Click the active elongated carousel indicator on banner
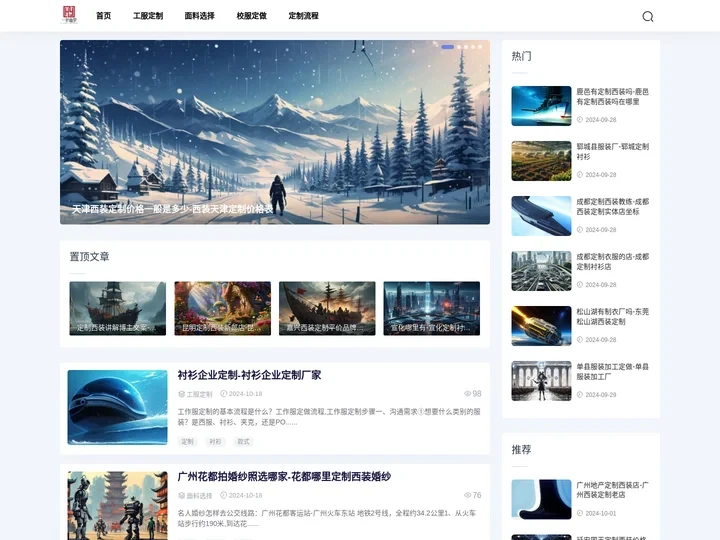720x540 pixels. [x=448, y=47]
